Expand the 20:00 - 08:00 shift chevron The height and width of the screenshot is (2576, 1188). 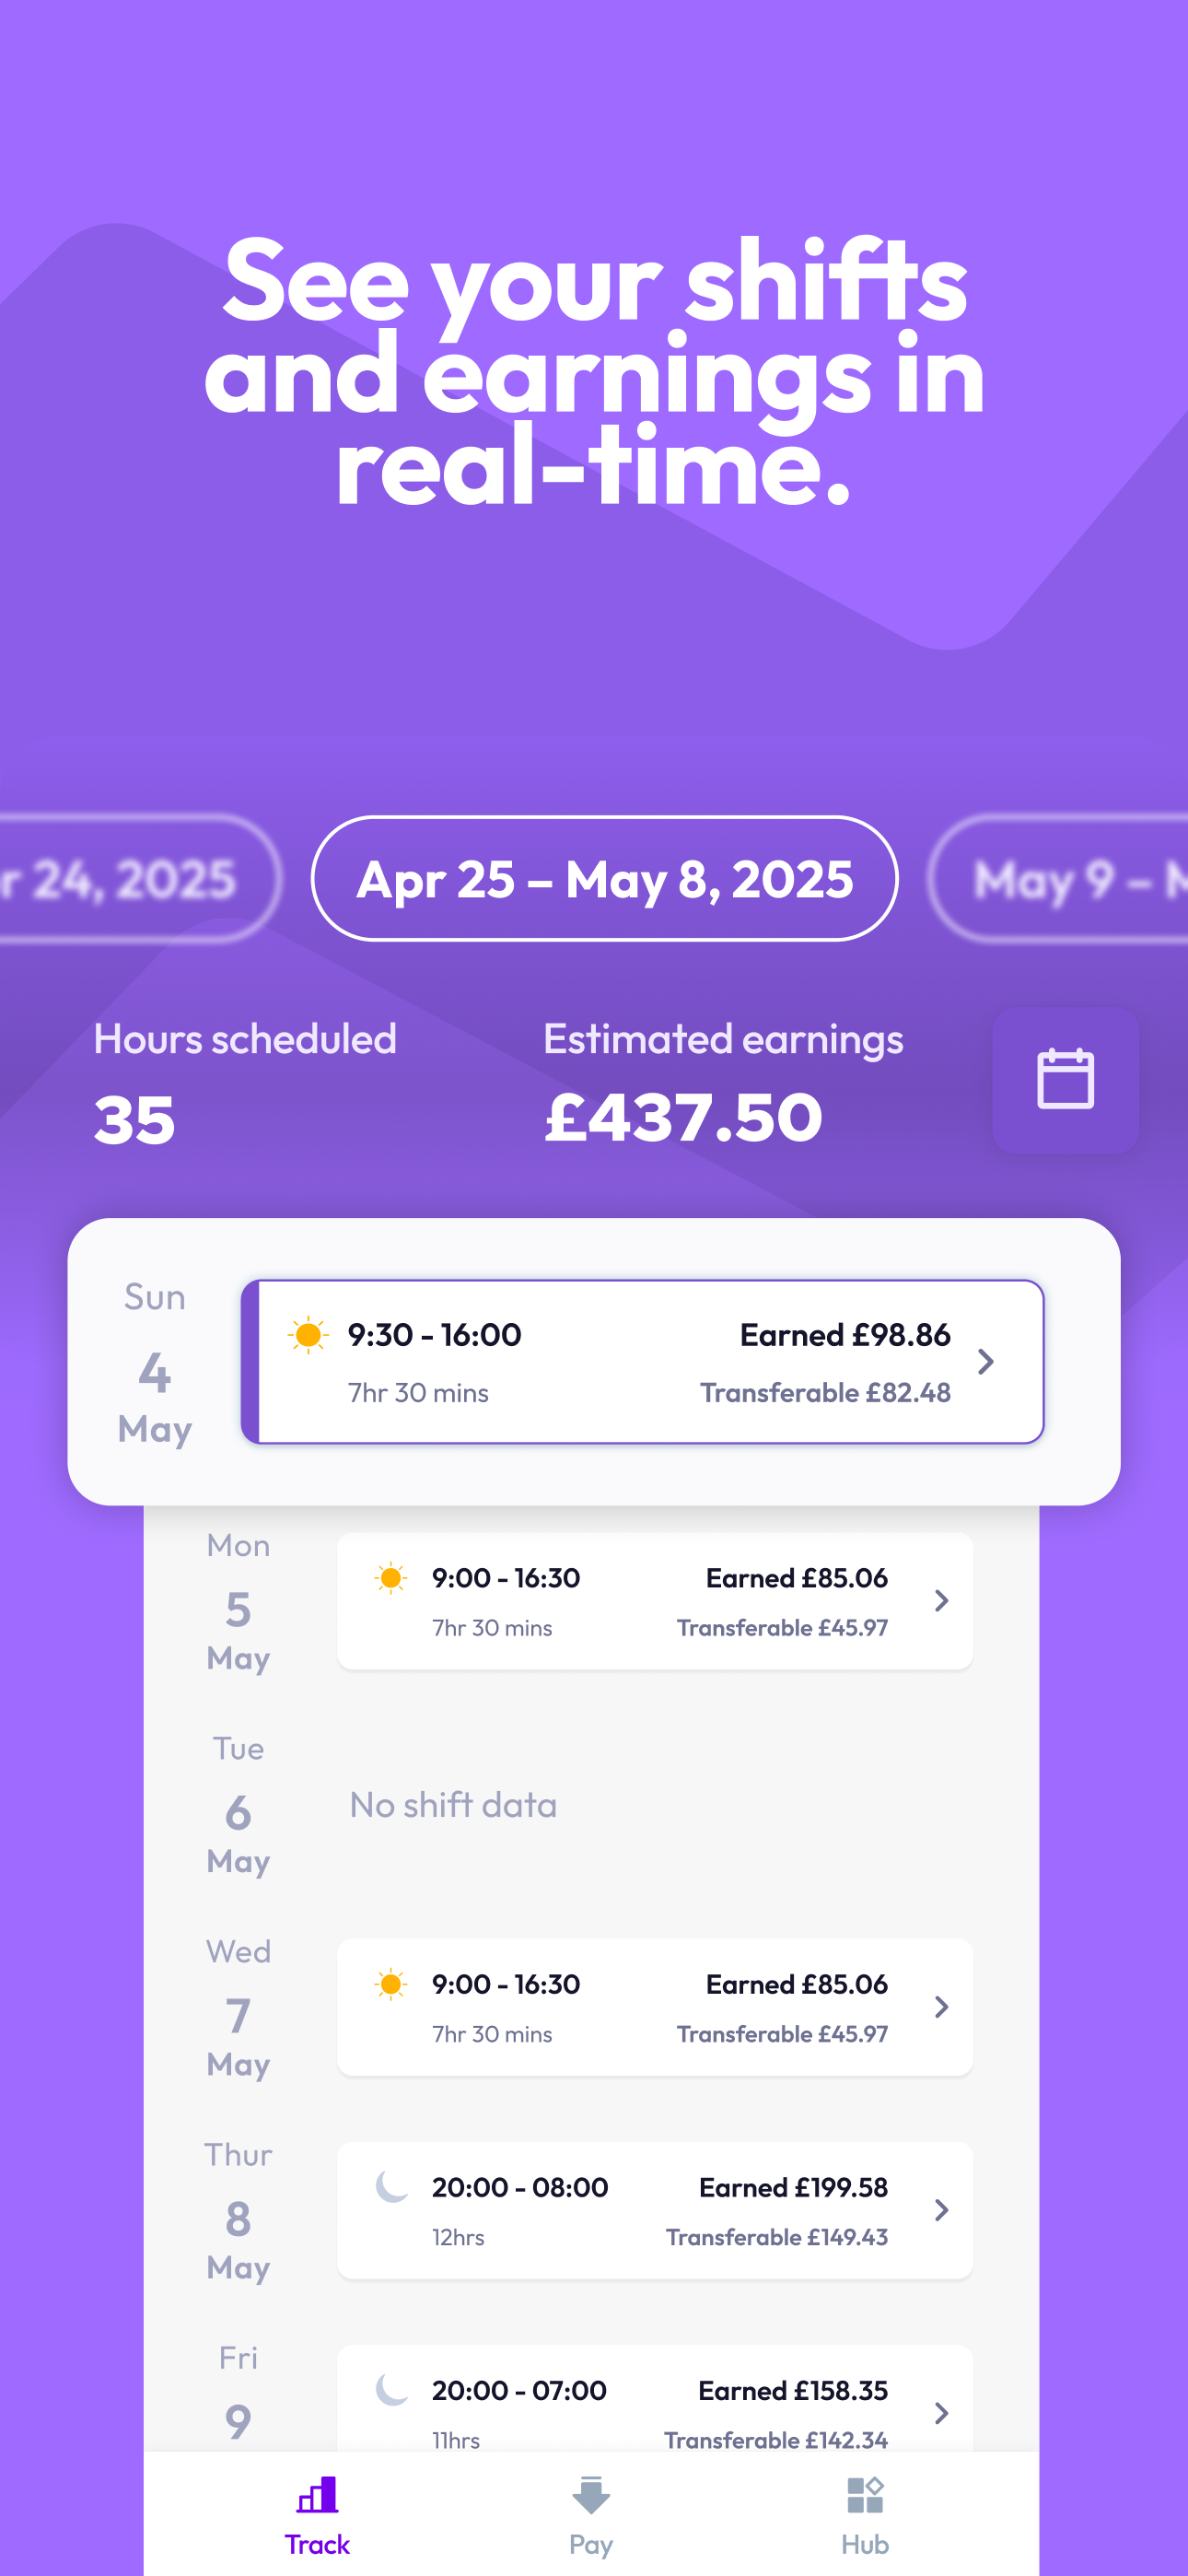pos(941,2210)
